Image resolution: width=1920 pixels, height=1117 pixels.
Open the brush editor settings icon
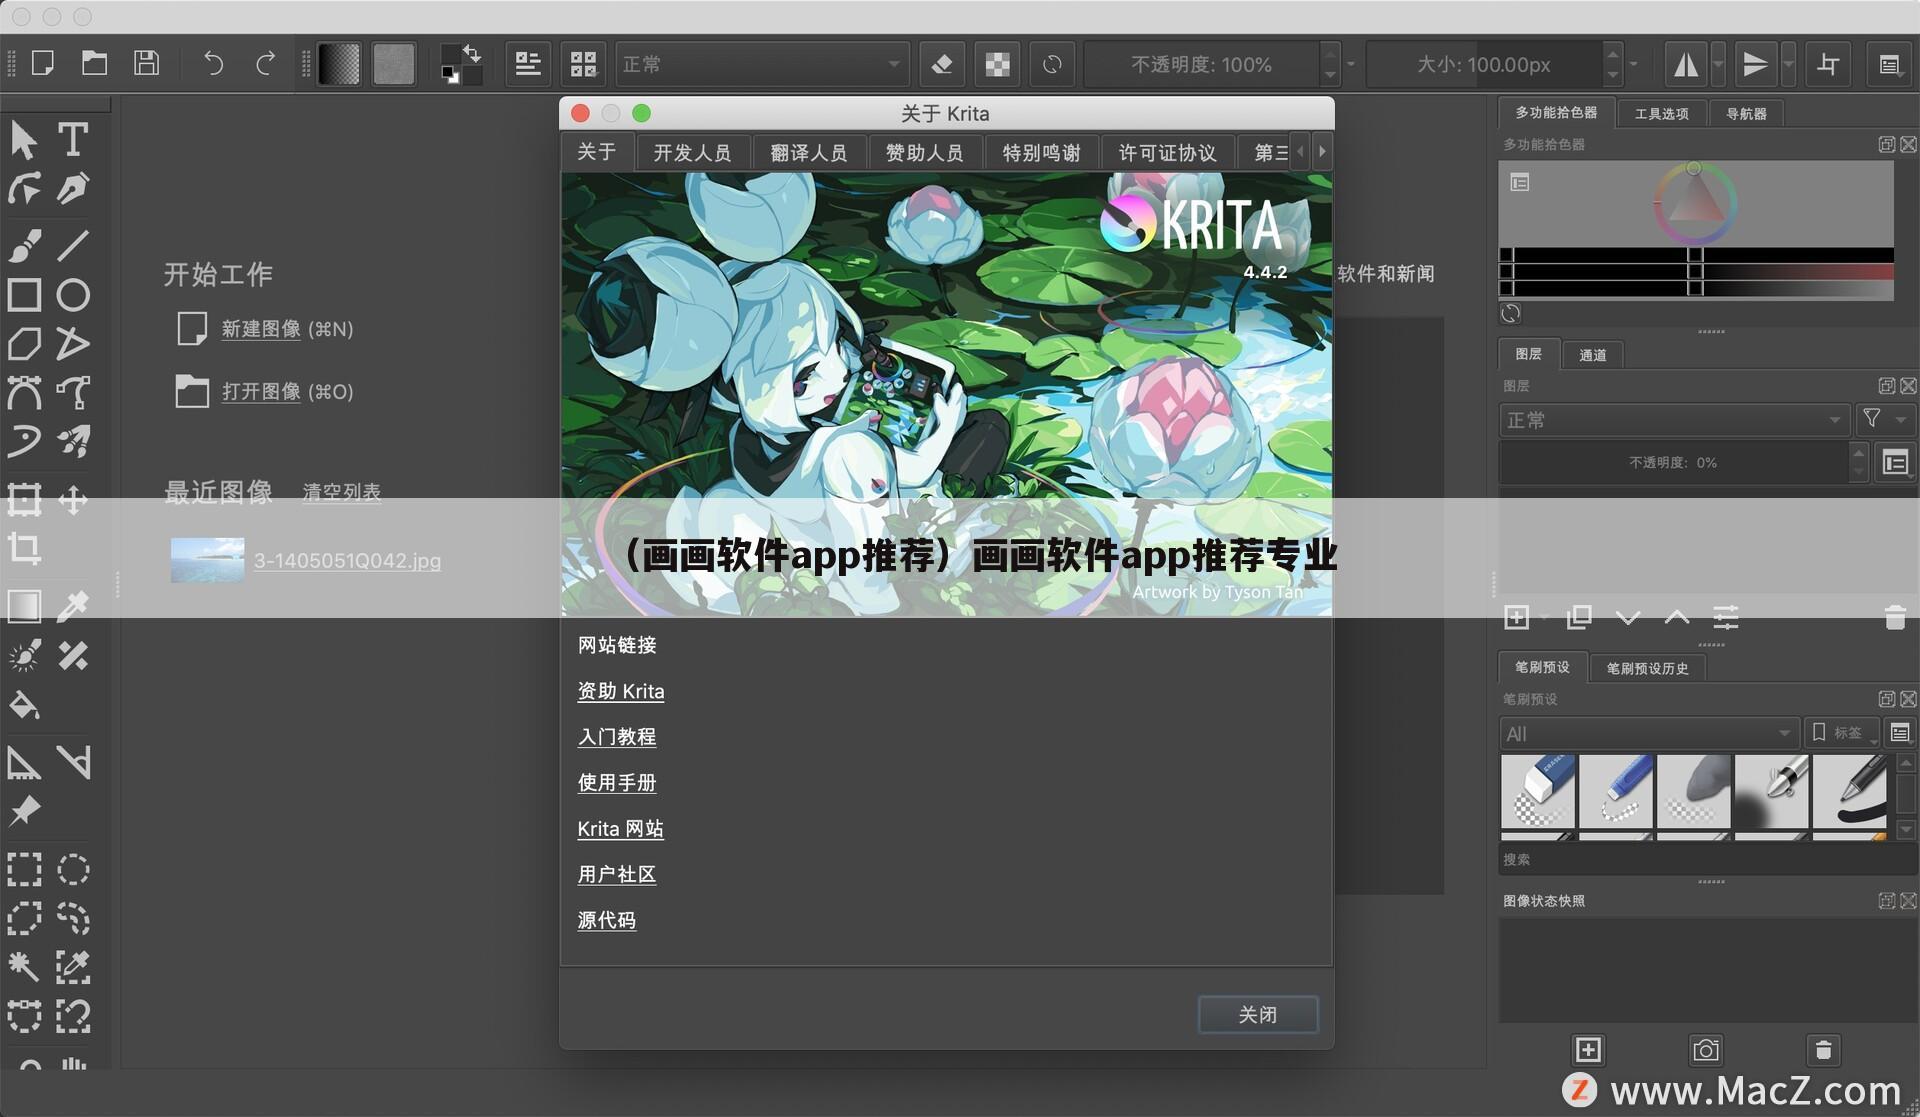(x=528, y=64)
